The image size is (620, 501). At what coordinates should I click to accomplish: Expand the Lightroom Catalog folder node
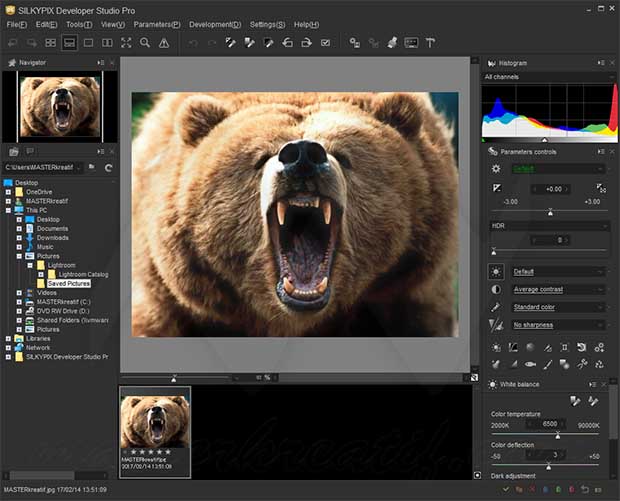41,274
